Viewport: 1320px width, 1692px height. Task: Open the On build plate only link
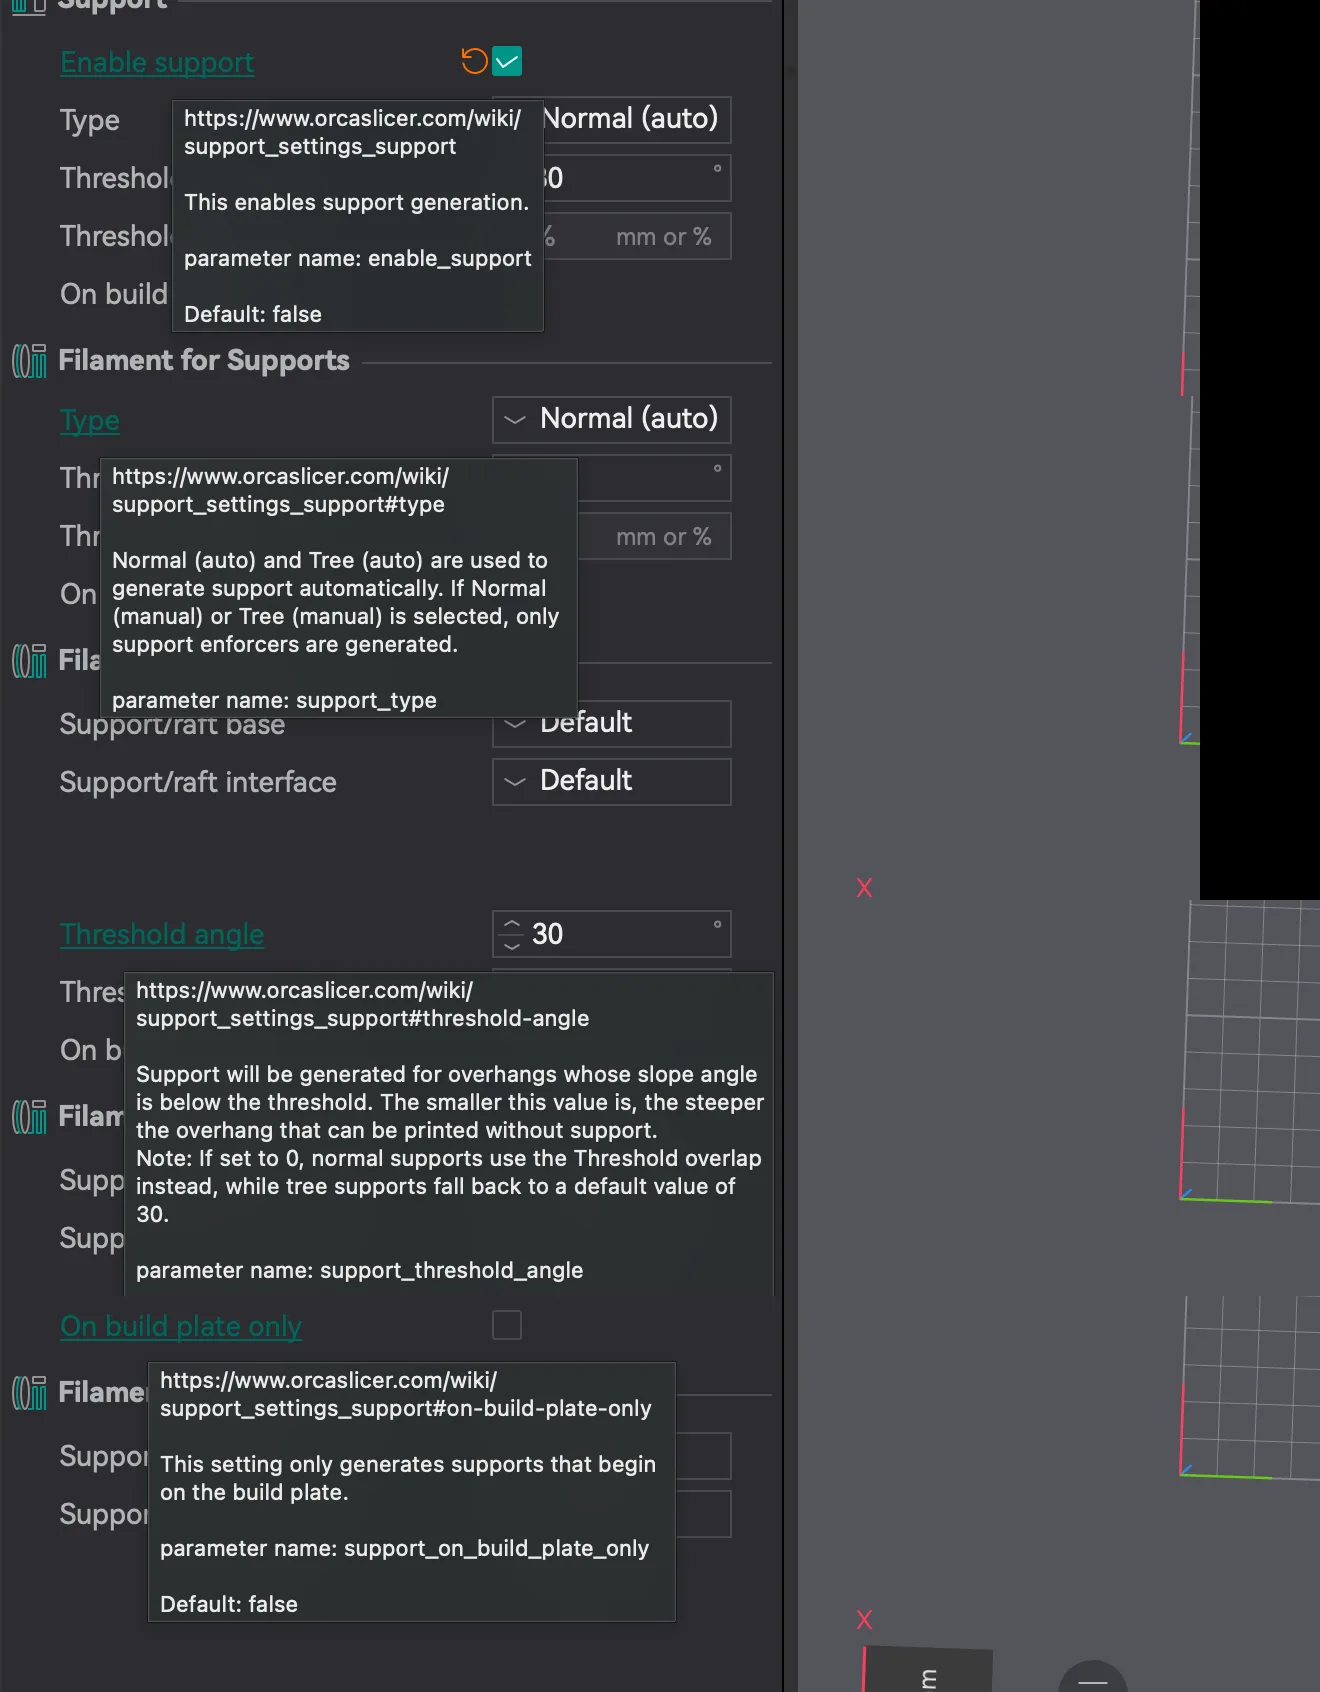click(181, 1326)
